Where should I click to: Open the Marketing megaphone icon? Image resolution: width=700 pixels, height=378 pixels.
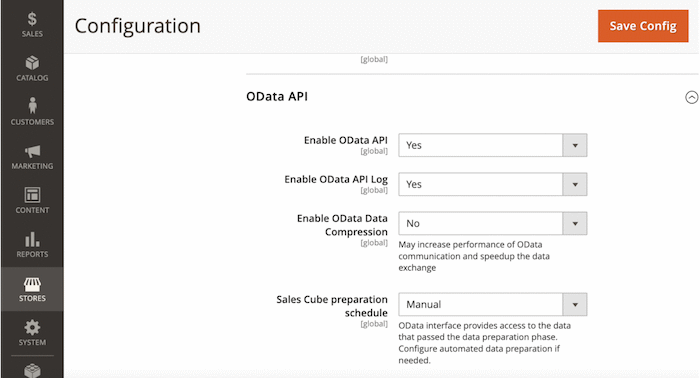(32, 151)
